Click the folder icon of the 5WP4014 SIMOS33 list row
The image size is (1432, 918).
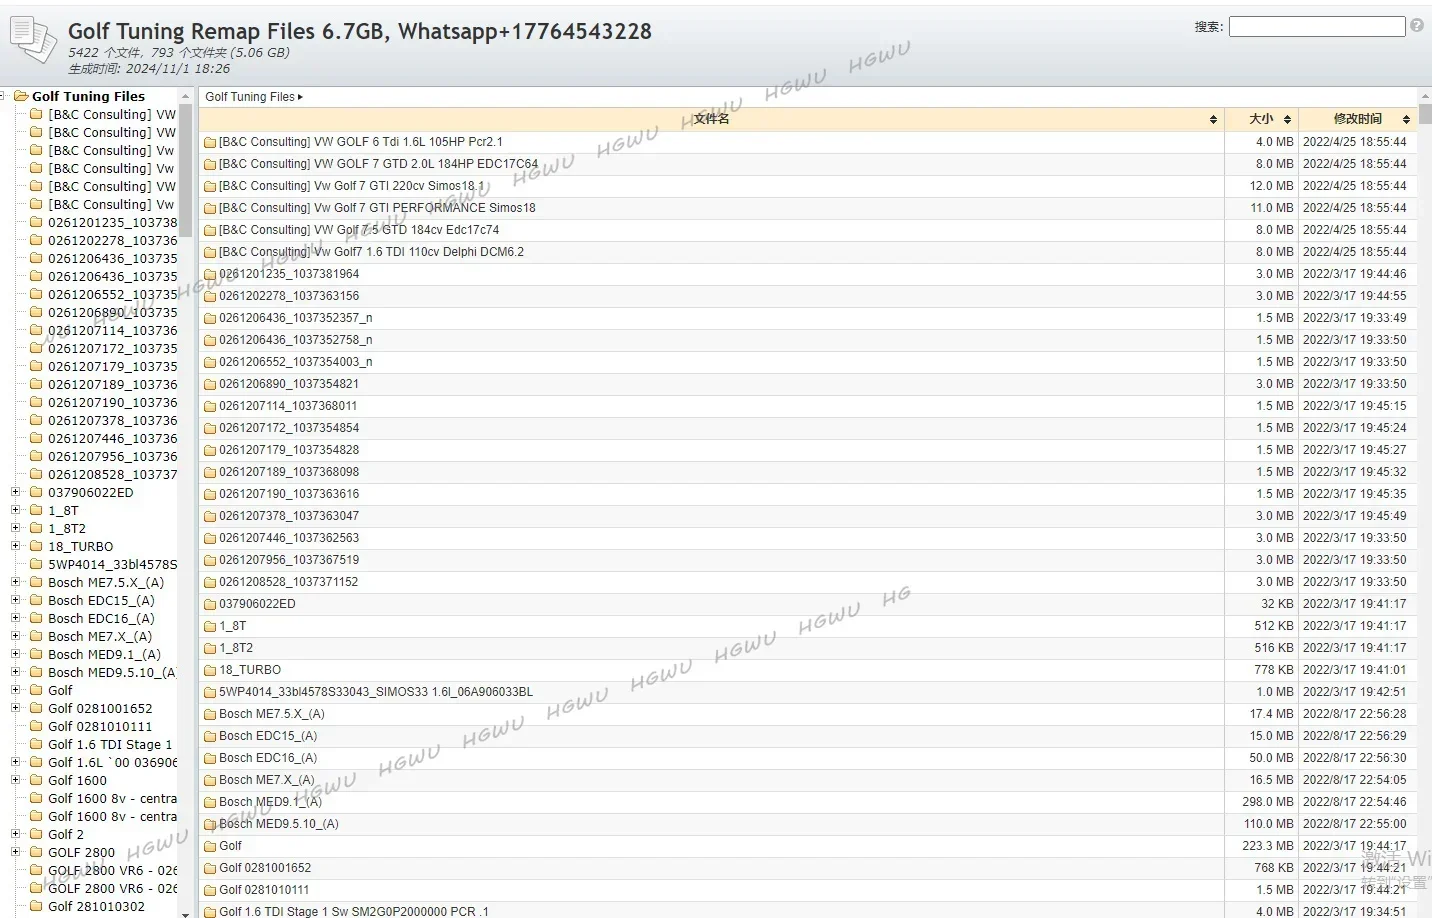[x=210, y=692]
